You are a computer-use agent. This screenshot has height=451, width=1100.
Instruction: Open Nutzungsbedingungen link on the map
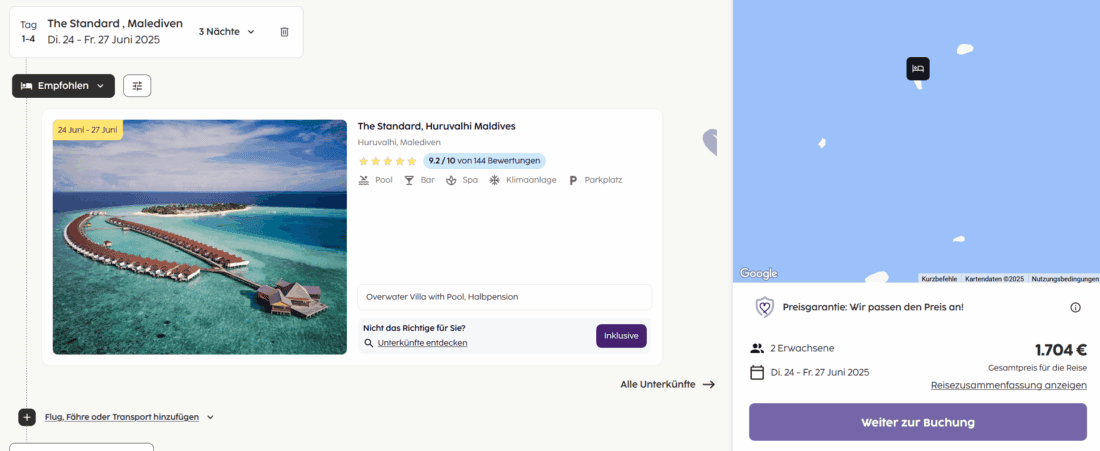[1065, 279]
